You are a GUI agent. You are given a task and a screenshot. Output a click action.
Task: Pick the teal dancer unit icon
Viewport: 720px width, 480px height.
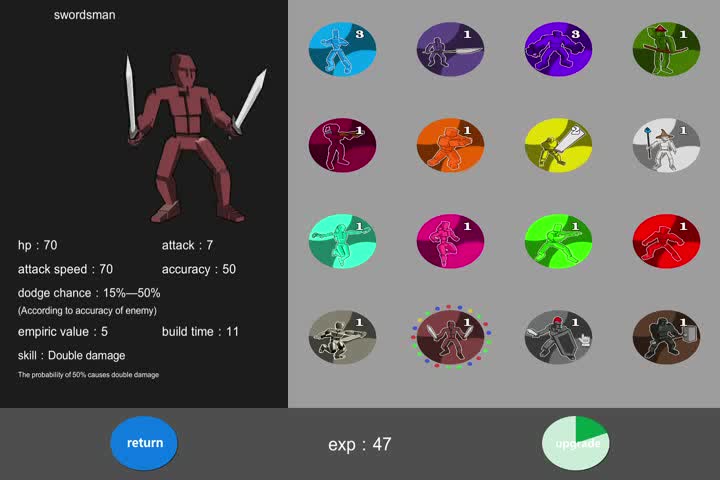342,241
